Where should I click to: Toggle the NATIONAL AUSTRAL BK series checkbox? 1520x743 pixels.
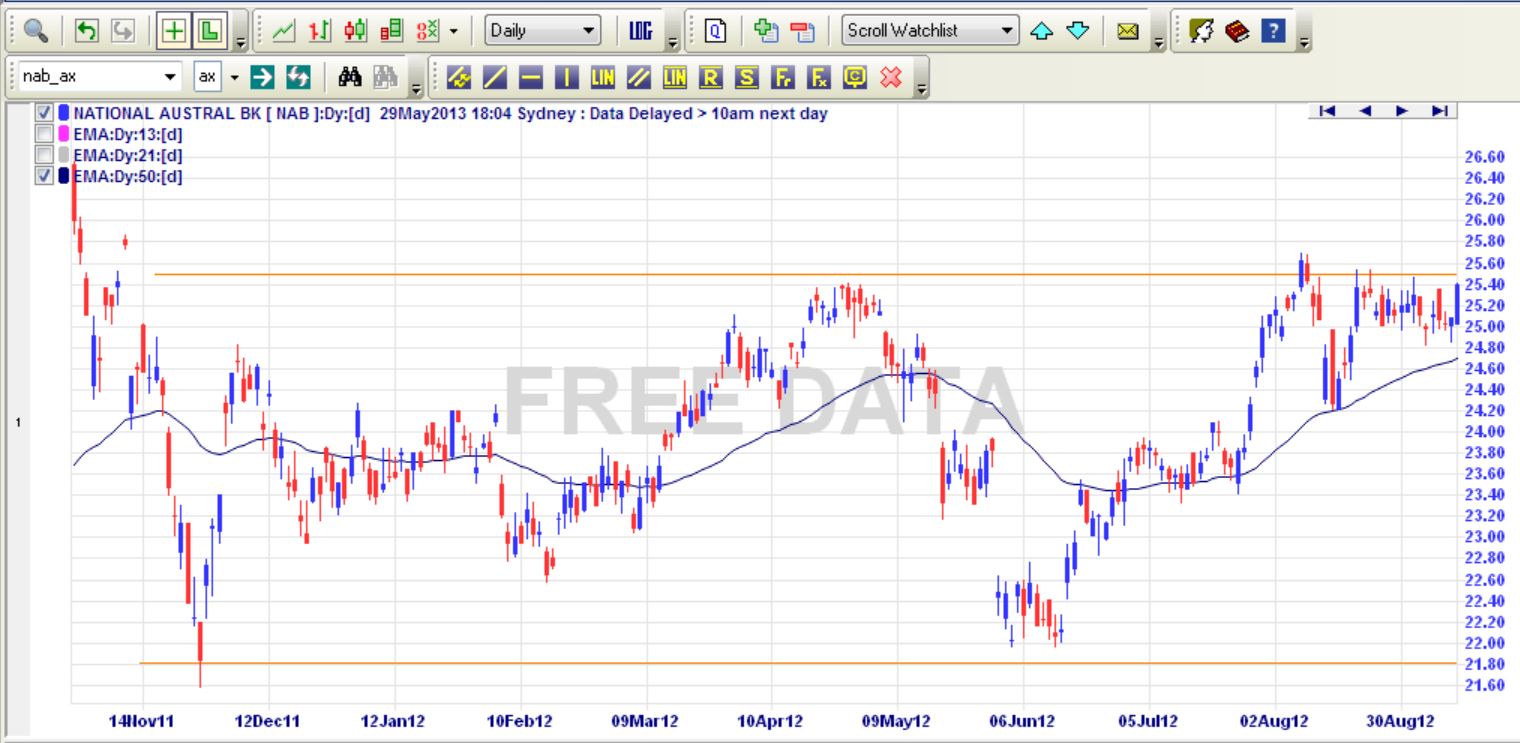(44, 113)
